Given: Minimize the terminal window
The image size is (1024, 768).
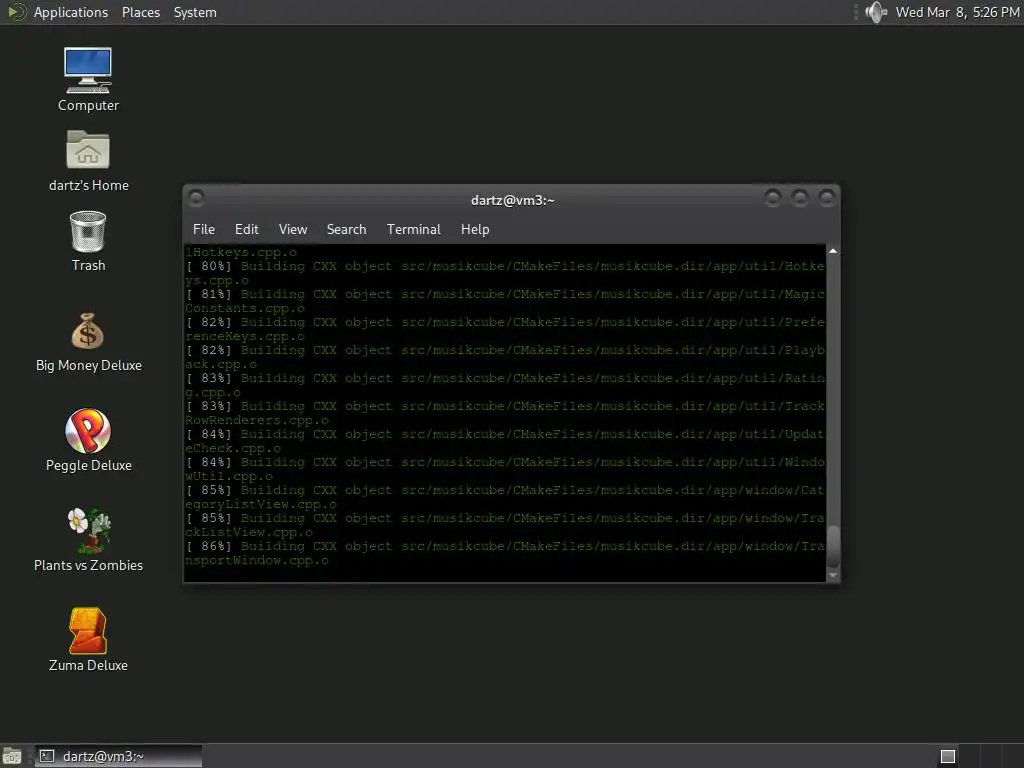Looking at the screenshot, I should 773,197.
